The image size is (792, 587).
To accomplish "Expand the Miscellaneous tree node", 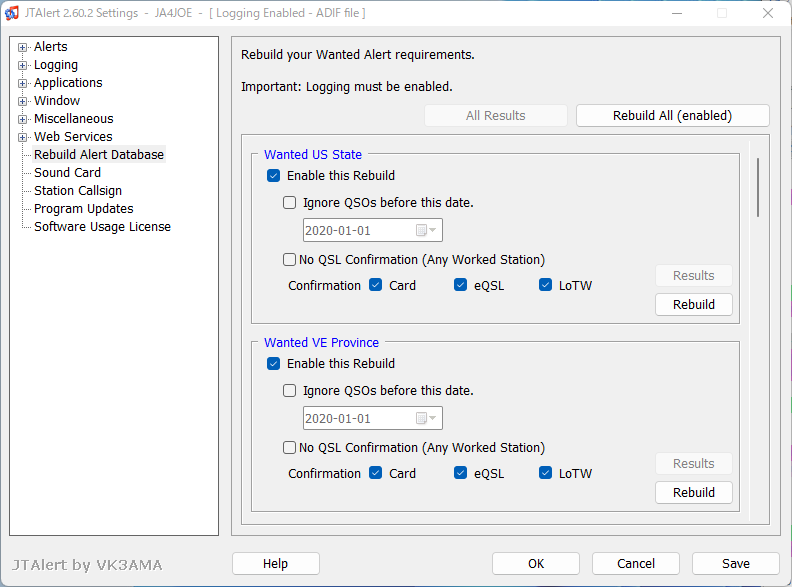I will click(22, 120).
